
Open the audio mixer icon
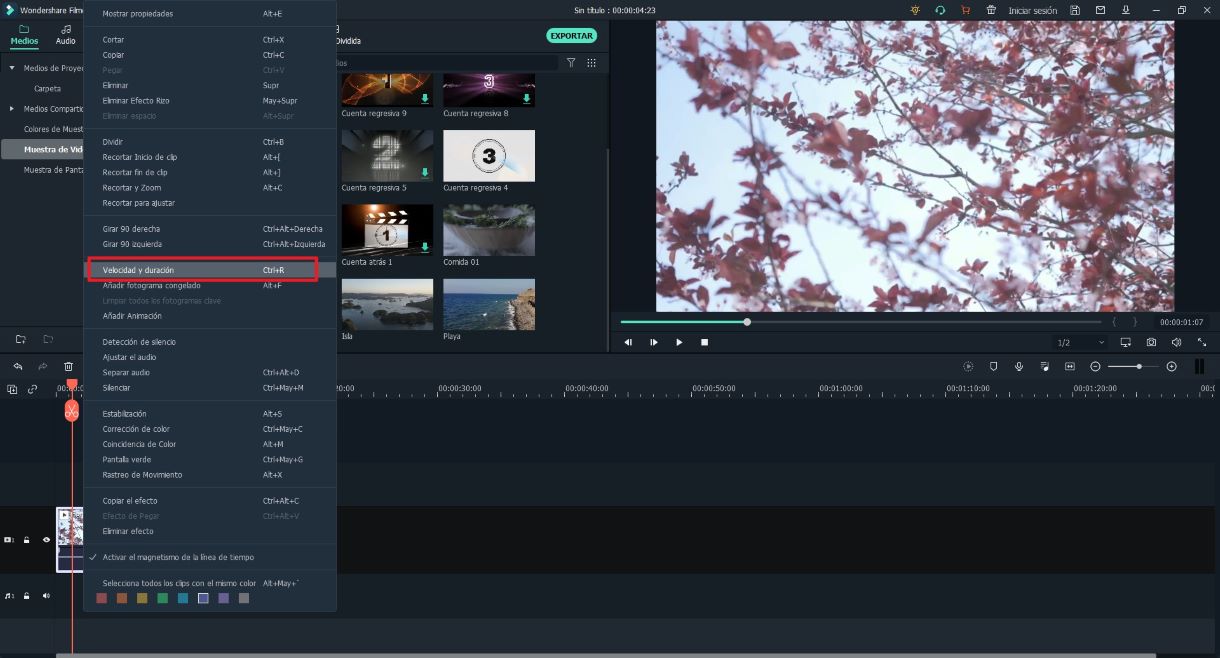[1045, 367]
